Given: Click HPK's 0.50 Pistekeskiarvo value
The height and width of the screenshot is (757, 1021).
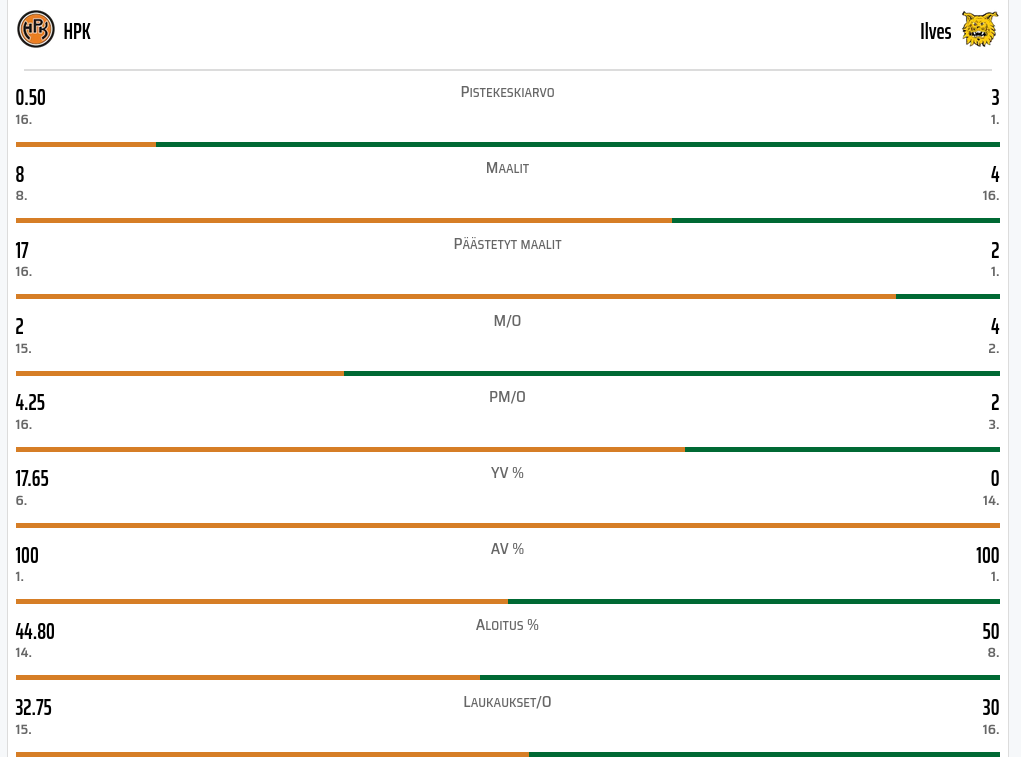Looking at the screenshot, I should point(31,98).
